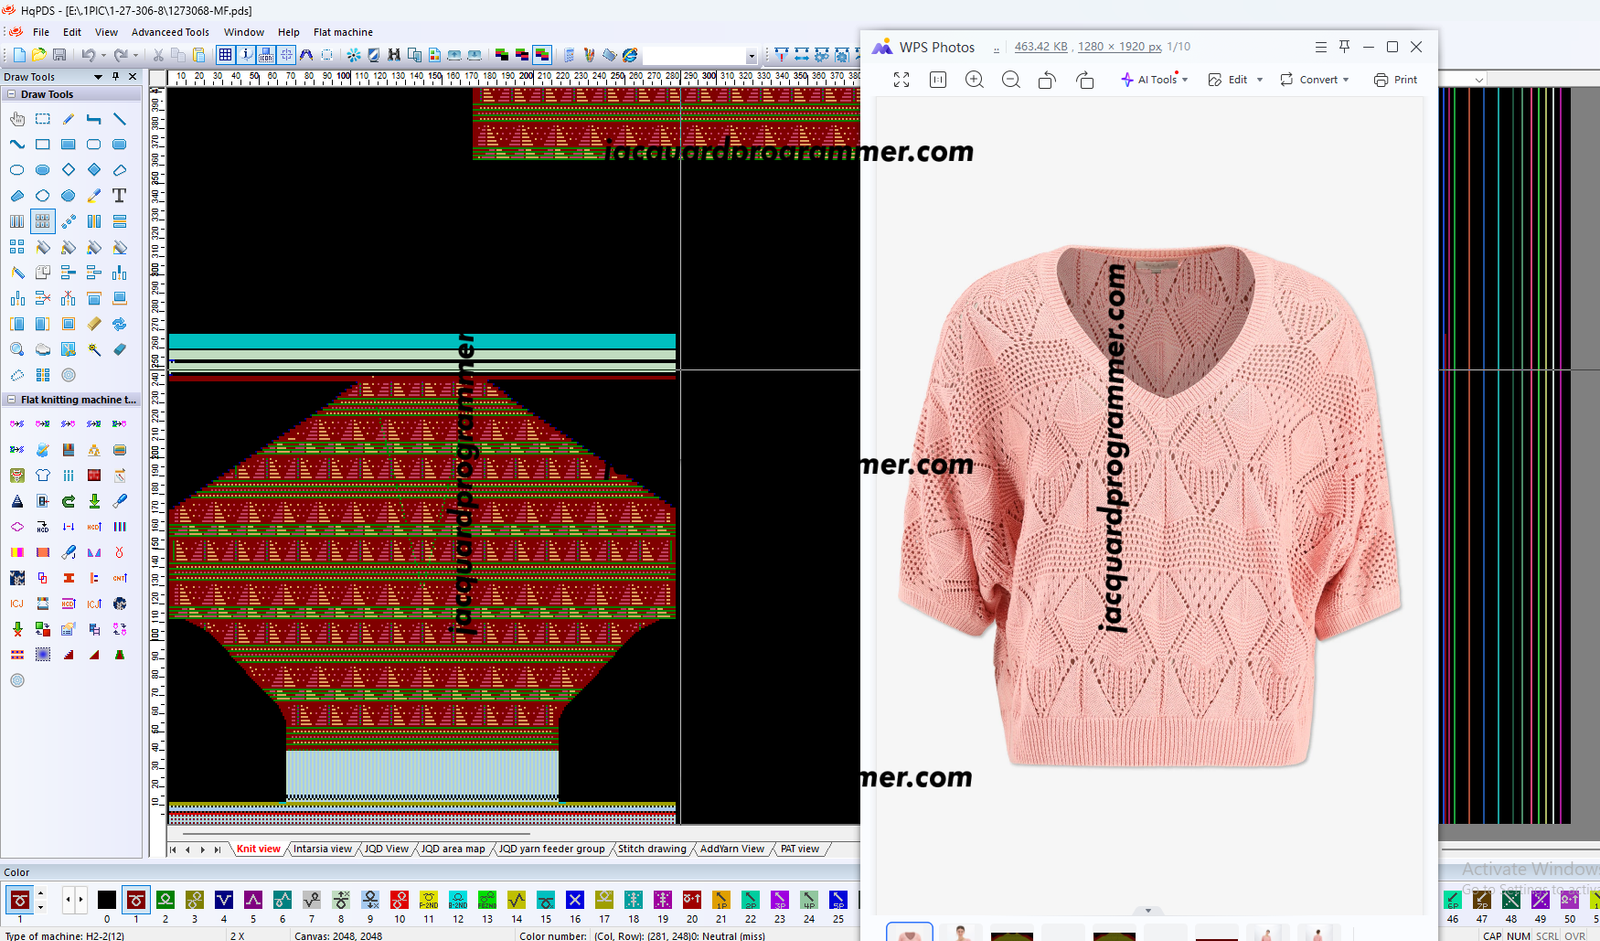Screen dimensions: 1600x941
Task: Select color swatch number 9
Action: pos(370,900)
